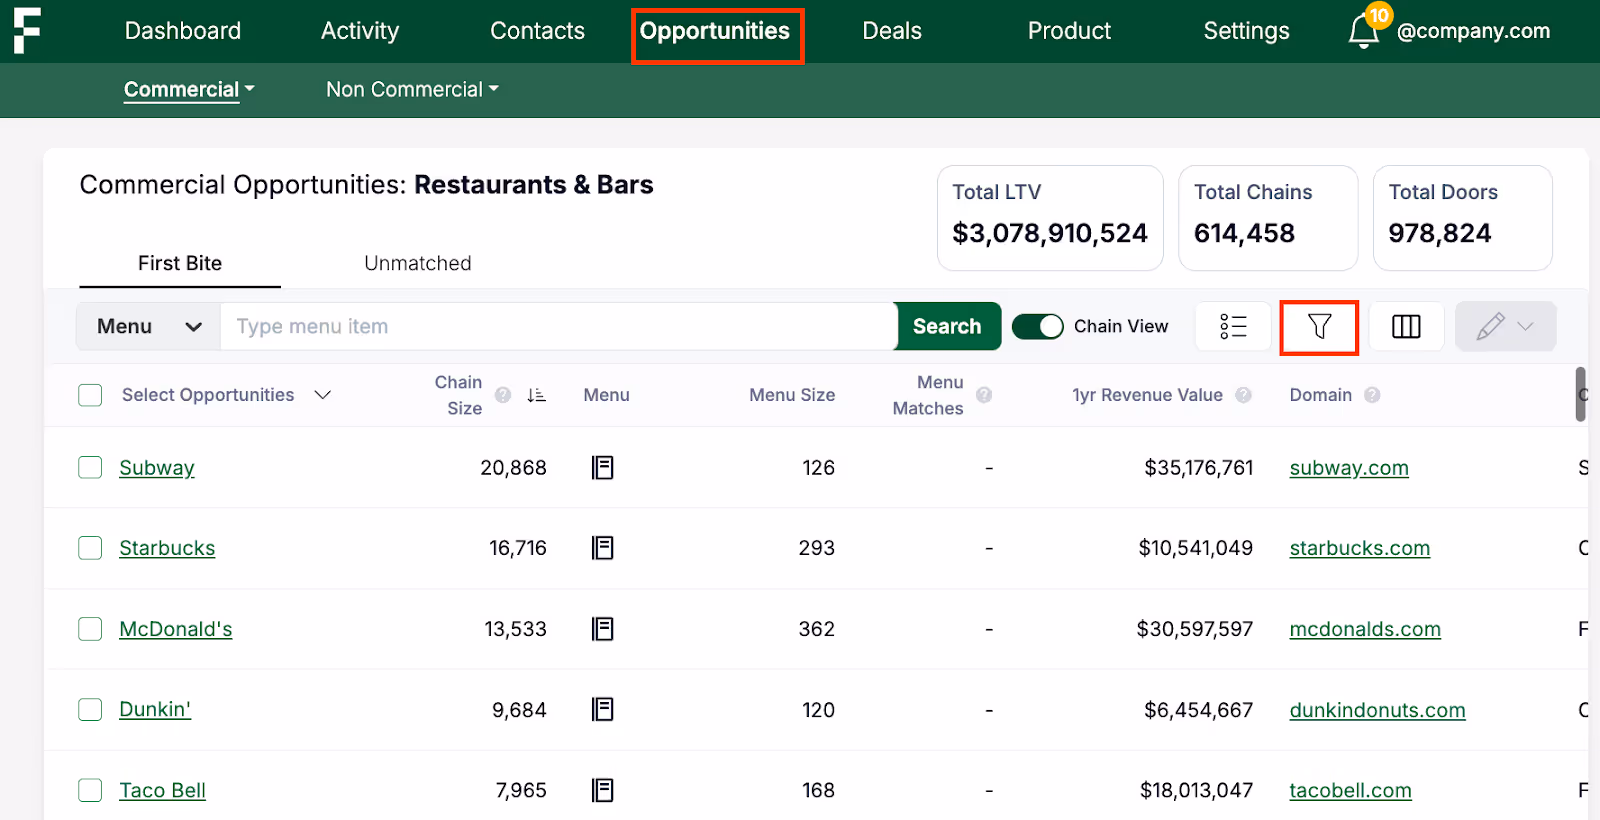Check the Select Opportunities checkbox

point(90,395)
